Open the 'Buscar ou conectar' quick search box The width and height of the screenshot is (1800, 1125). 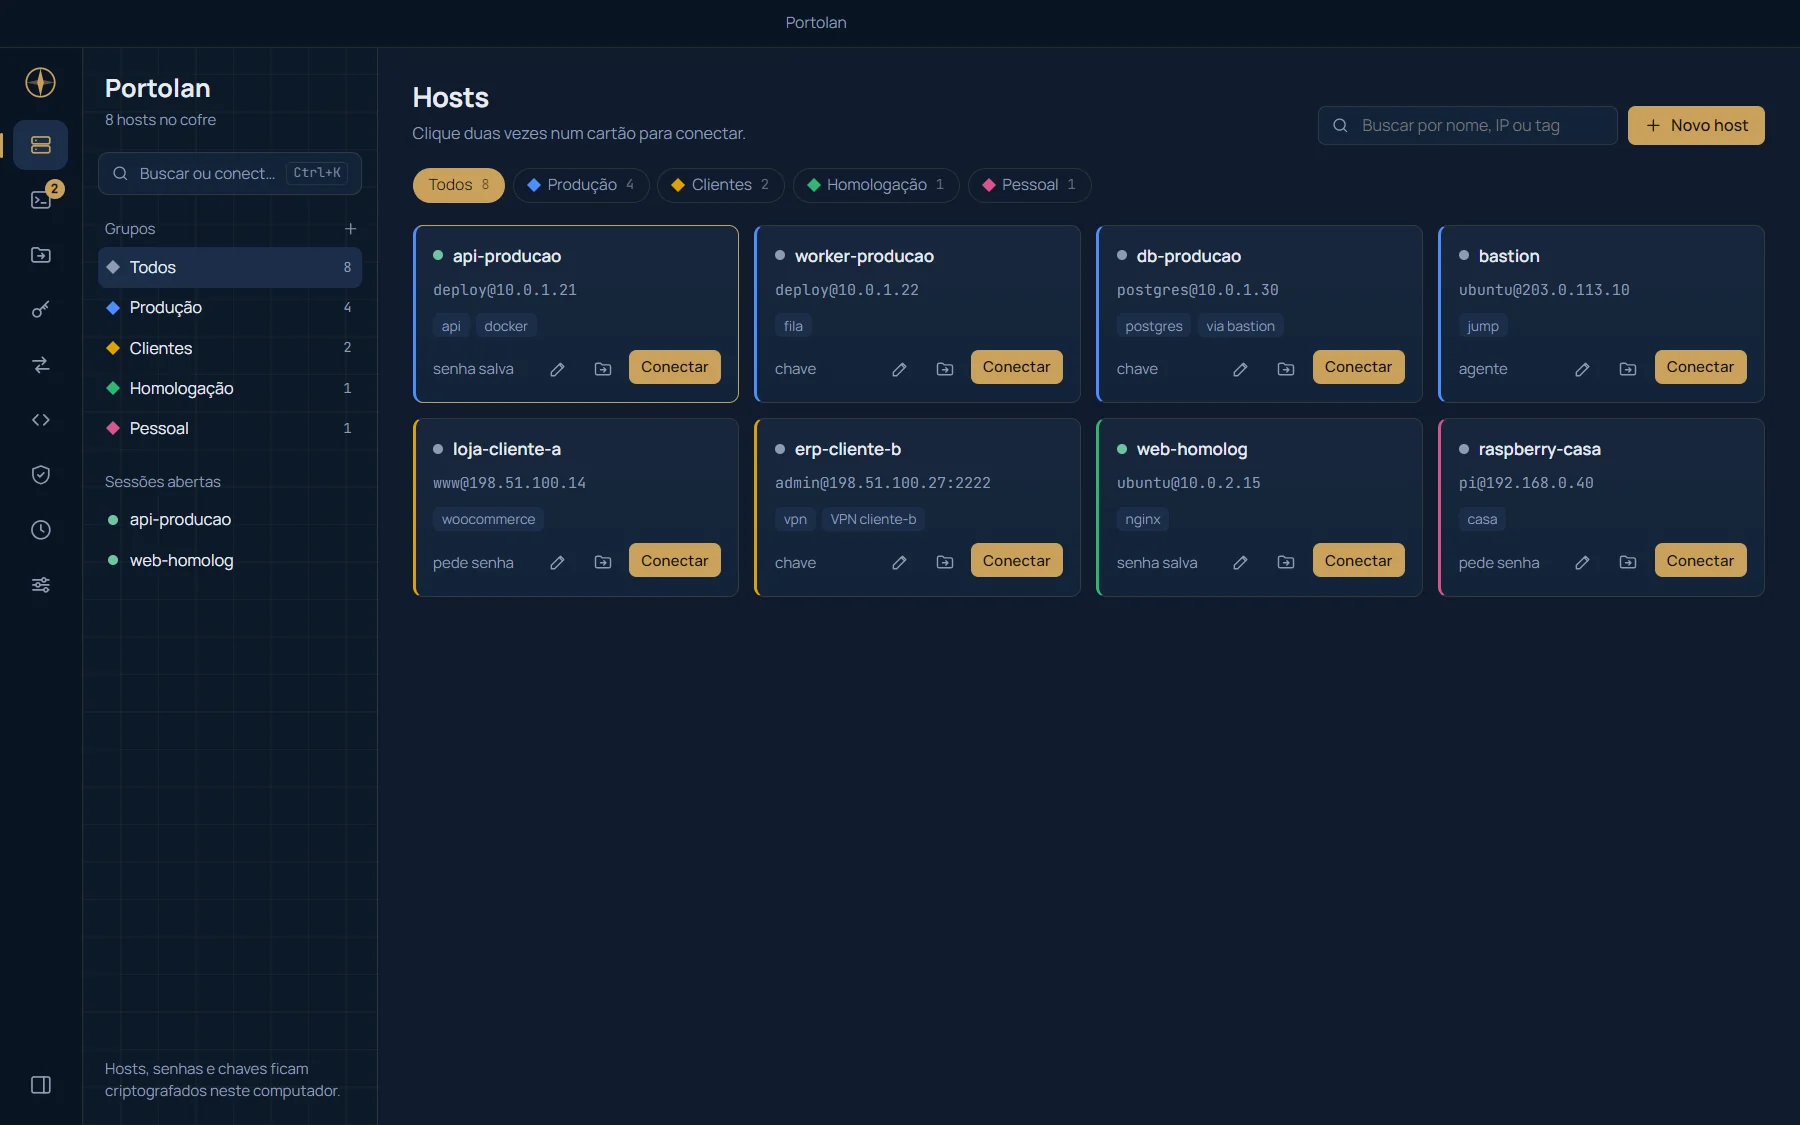tap(230, 173)
